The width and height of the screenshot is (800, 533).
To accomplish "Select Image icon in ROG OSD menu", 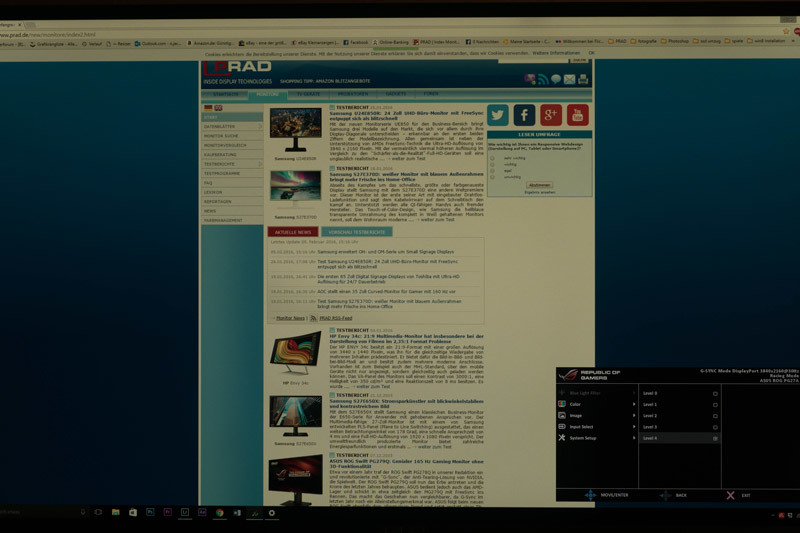I will (562, 415).
